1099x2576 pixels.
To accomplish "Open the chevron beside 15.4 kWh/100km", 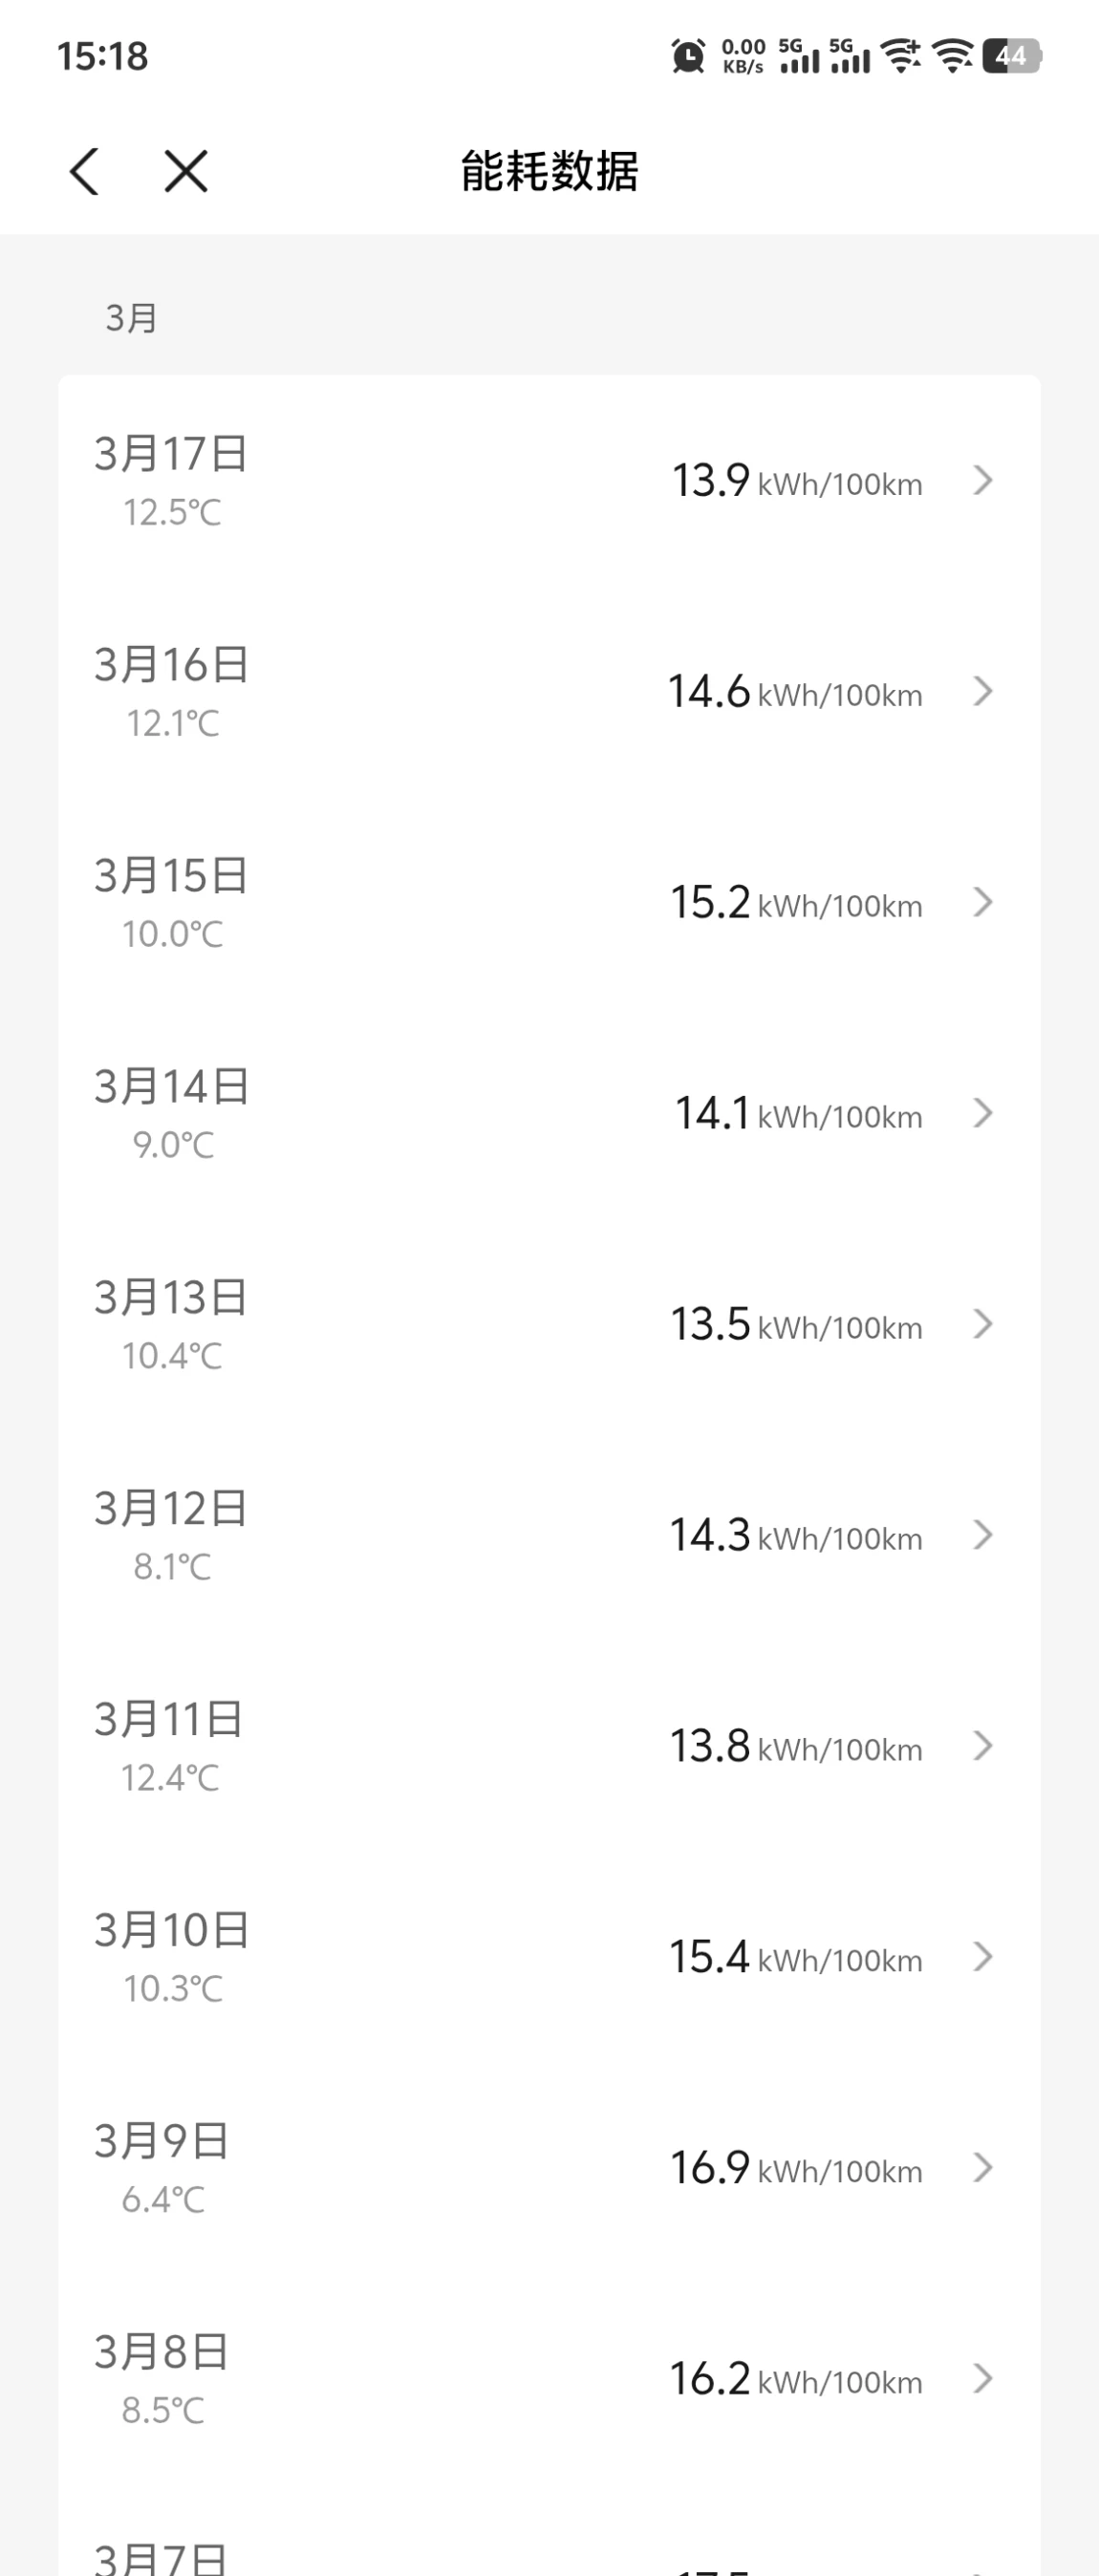I will (x=983, y=1957).
